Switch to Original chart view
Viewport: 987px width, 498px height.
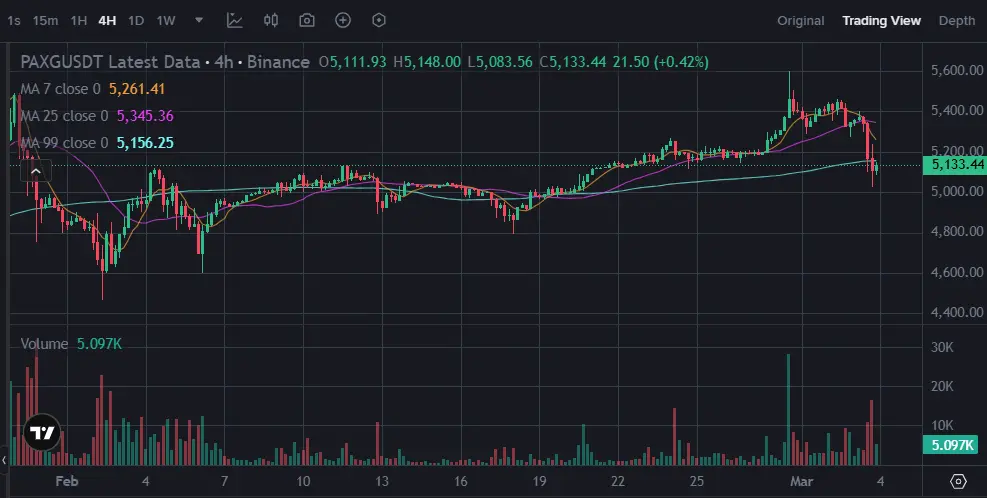tap(801, 21)
